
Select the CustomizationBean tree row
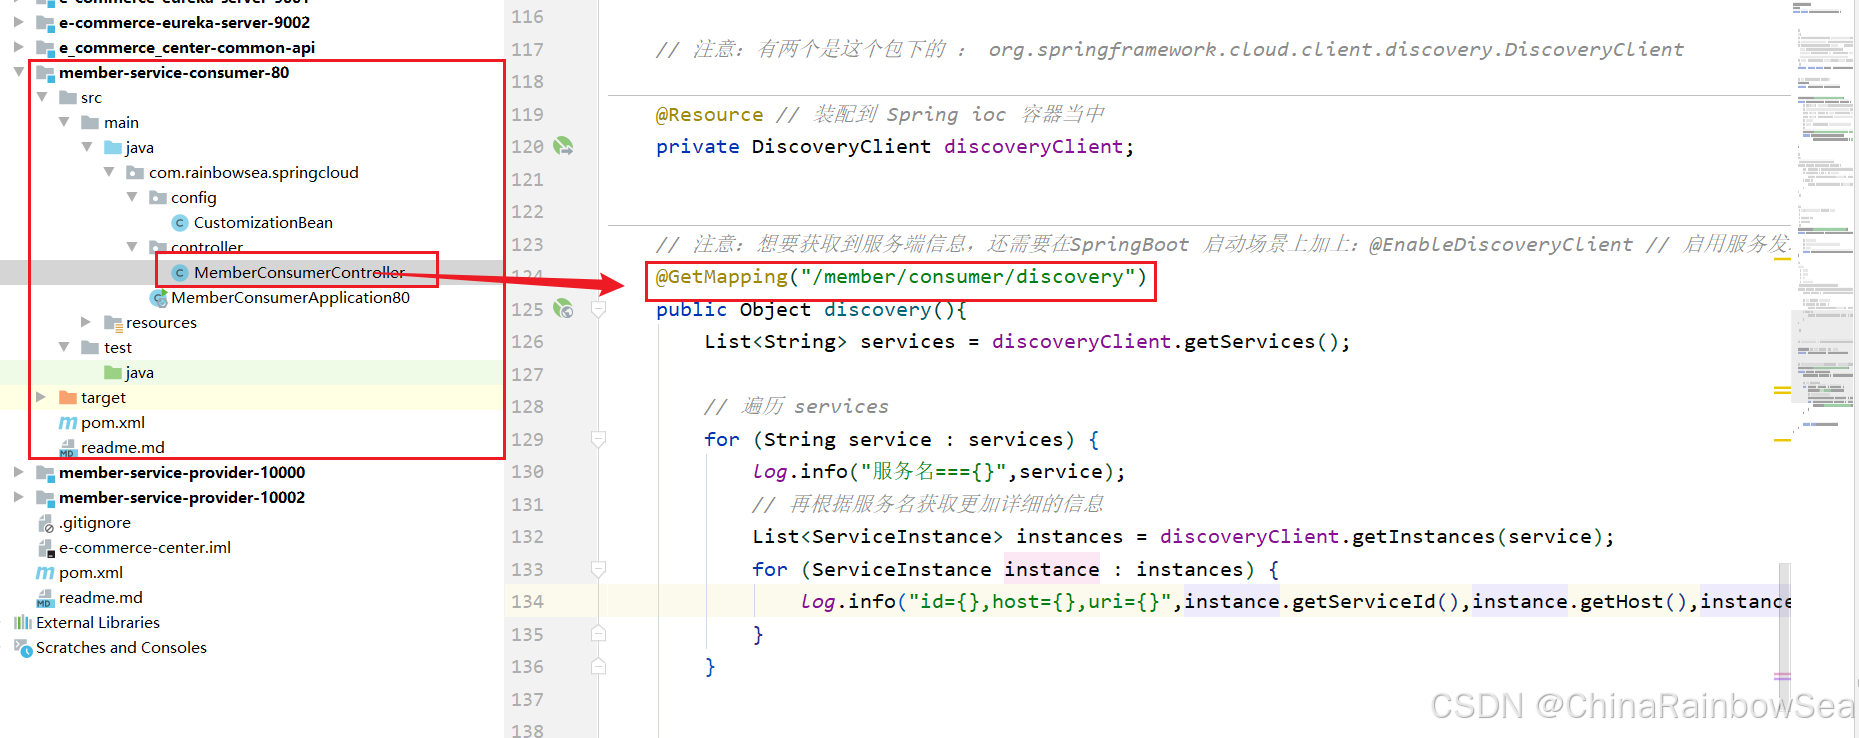click(x=252, y=222)
